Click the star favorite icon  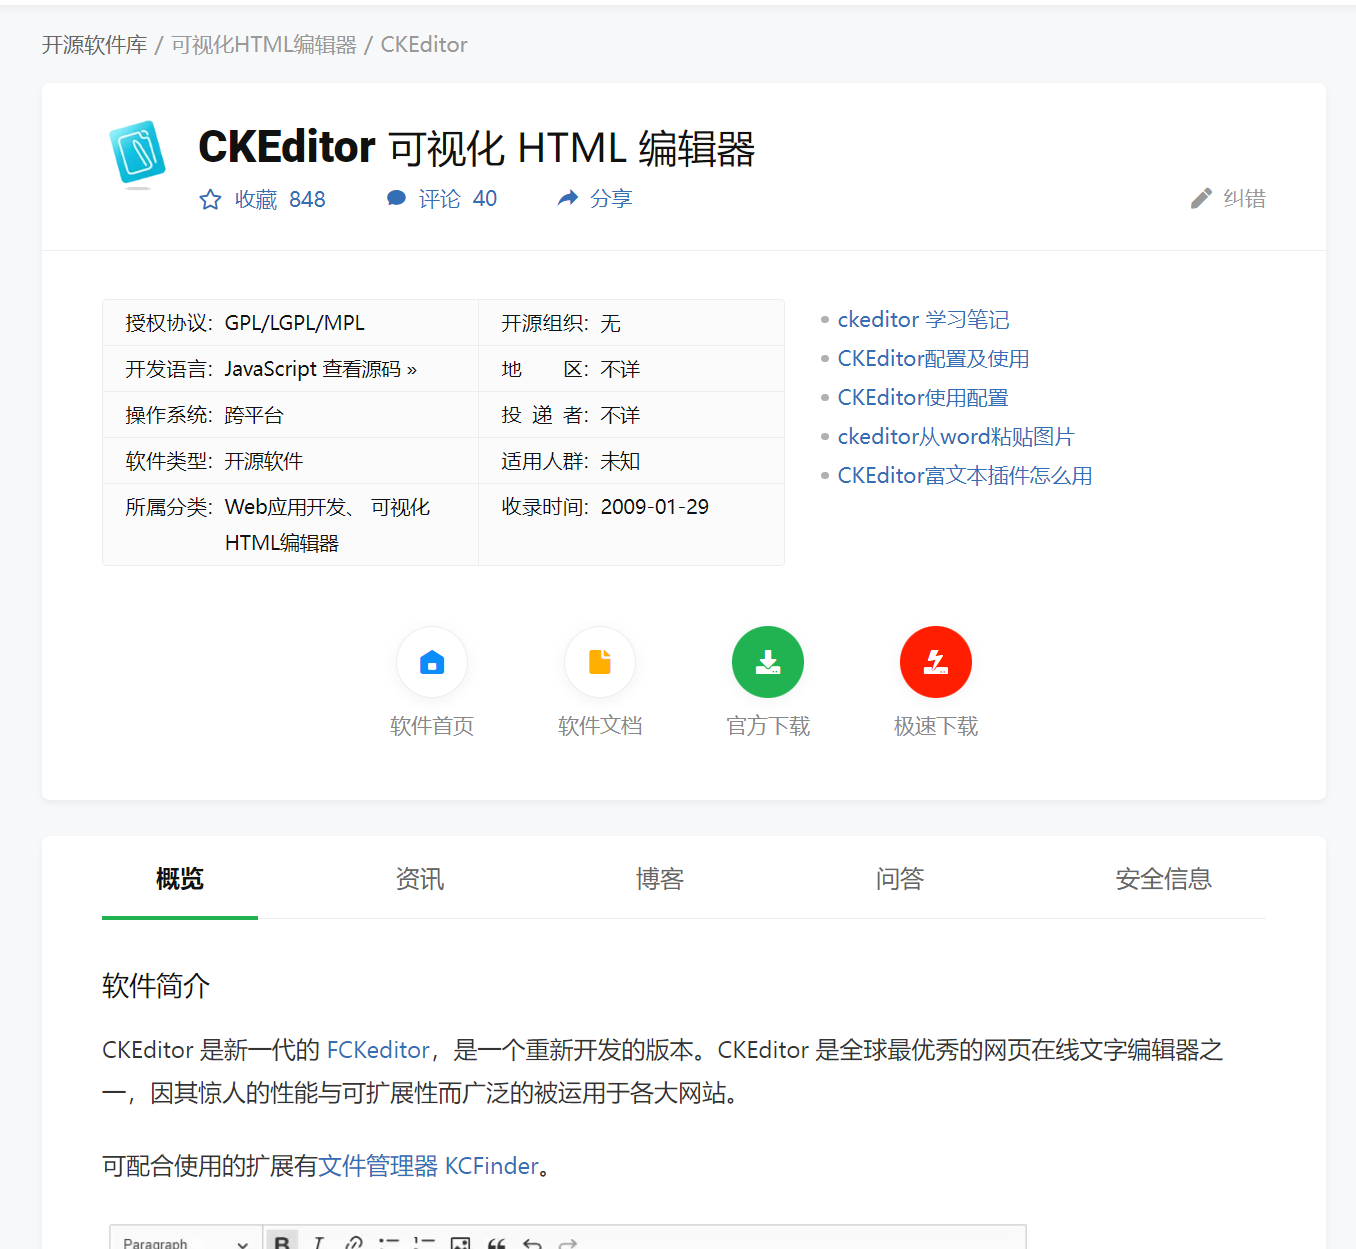click(x=210, y=200)
